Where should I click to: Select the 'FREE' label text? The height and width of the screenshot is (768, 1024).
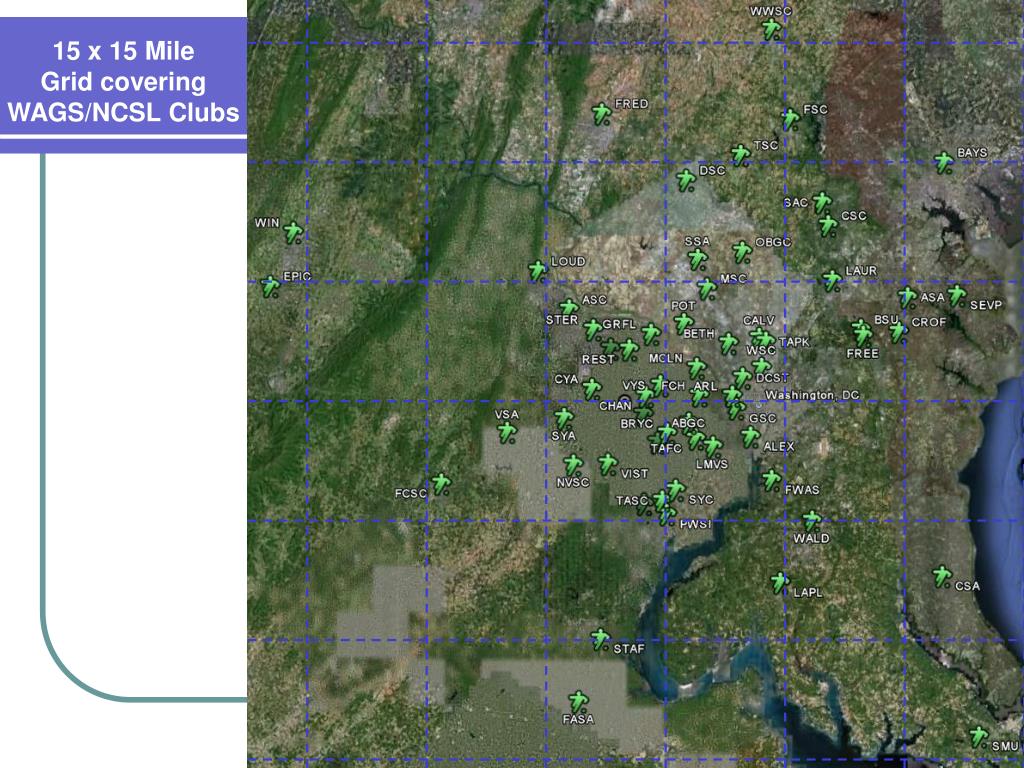(x=863, y=353)
